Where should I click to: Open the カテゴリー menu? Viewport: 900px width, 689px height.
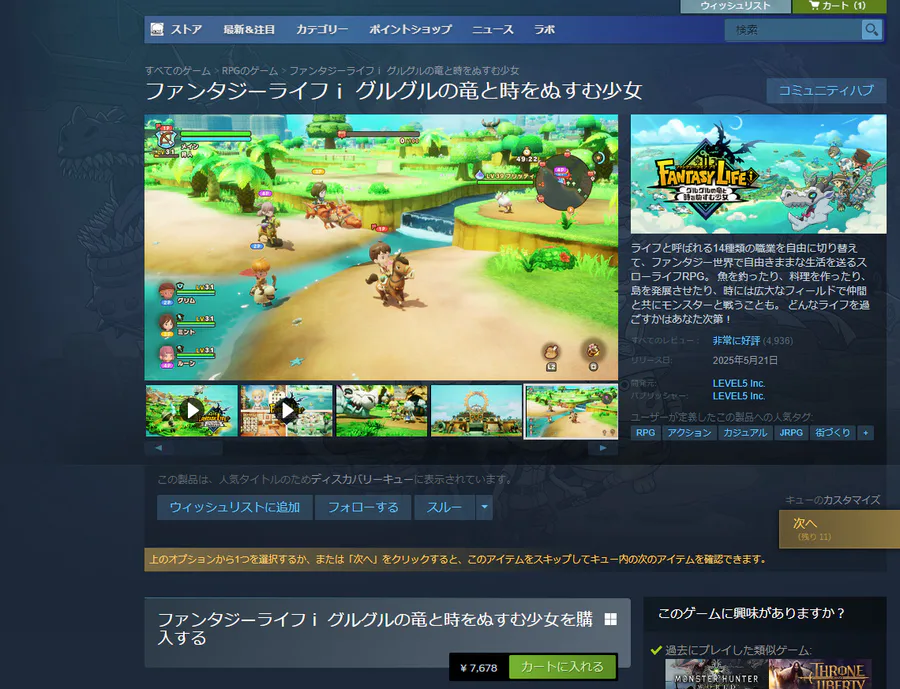(322, 29)
